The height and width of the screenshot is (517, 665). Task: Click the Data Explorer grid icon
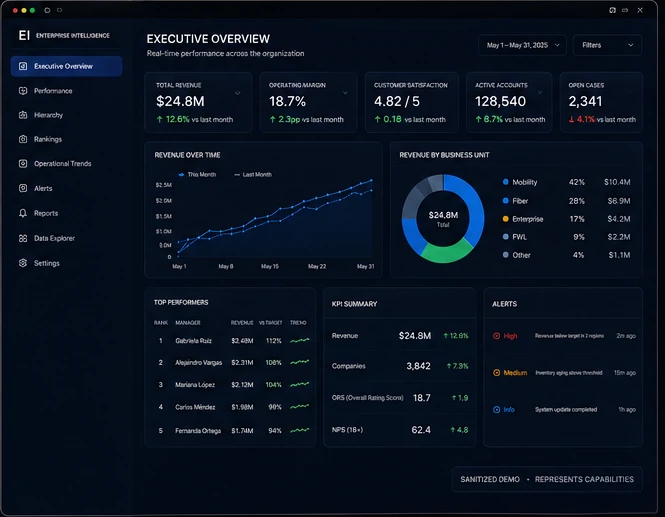coord(23,238)
